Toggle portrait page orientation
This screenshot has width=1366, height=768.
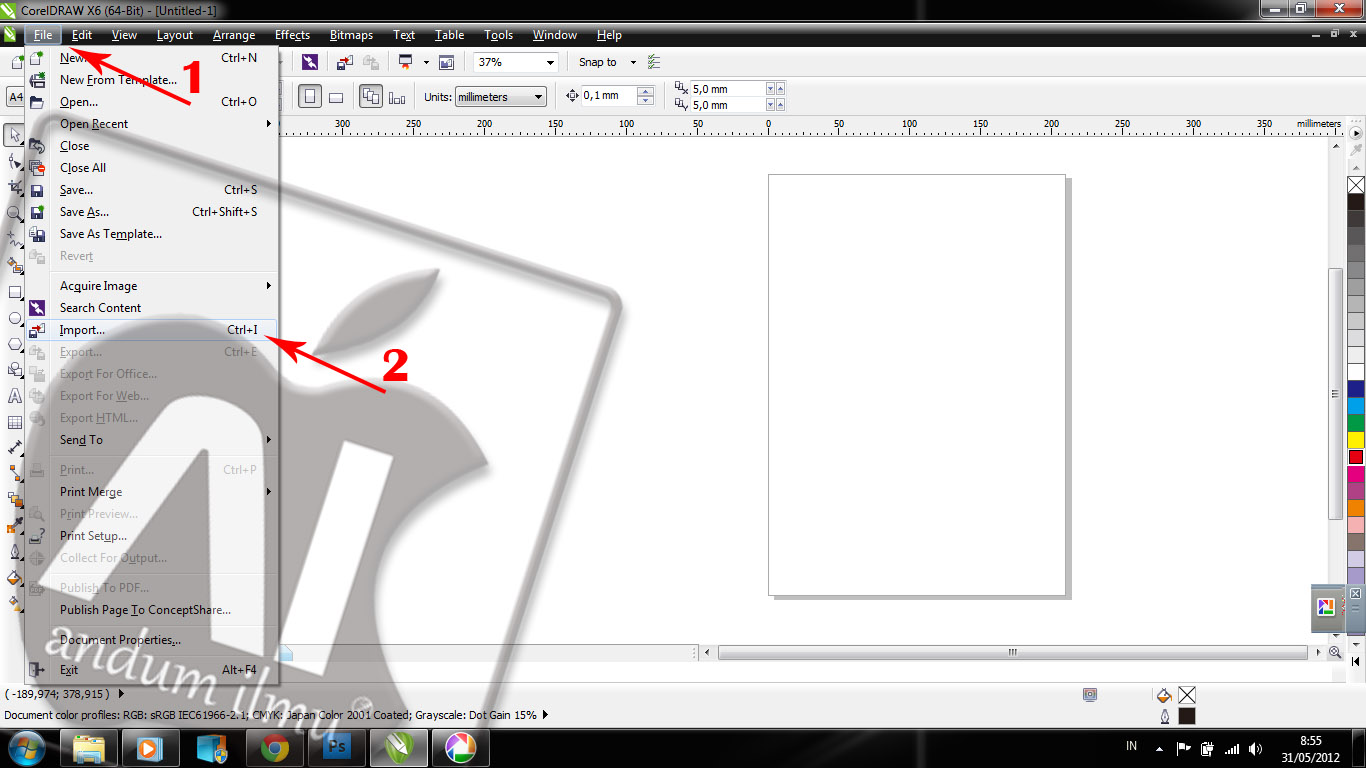click(x=311, y=96)
